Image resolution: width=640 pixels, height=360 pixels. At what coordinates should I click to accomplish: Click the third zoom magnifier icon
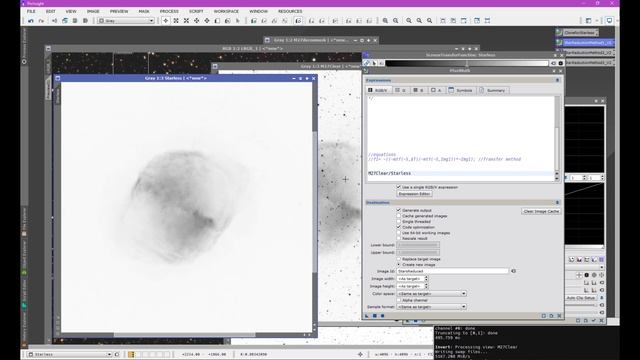tap(409, 20)
